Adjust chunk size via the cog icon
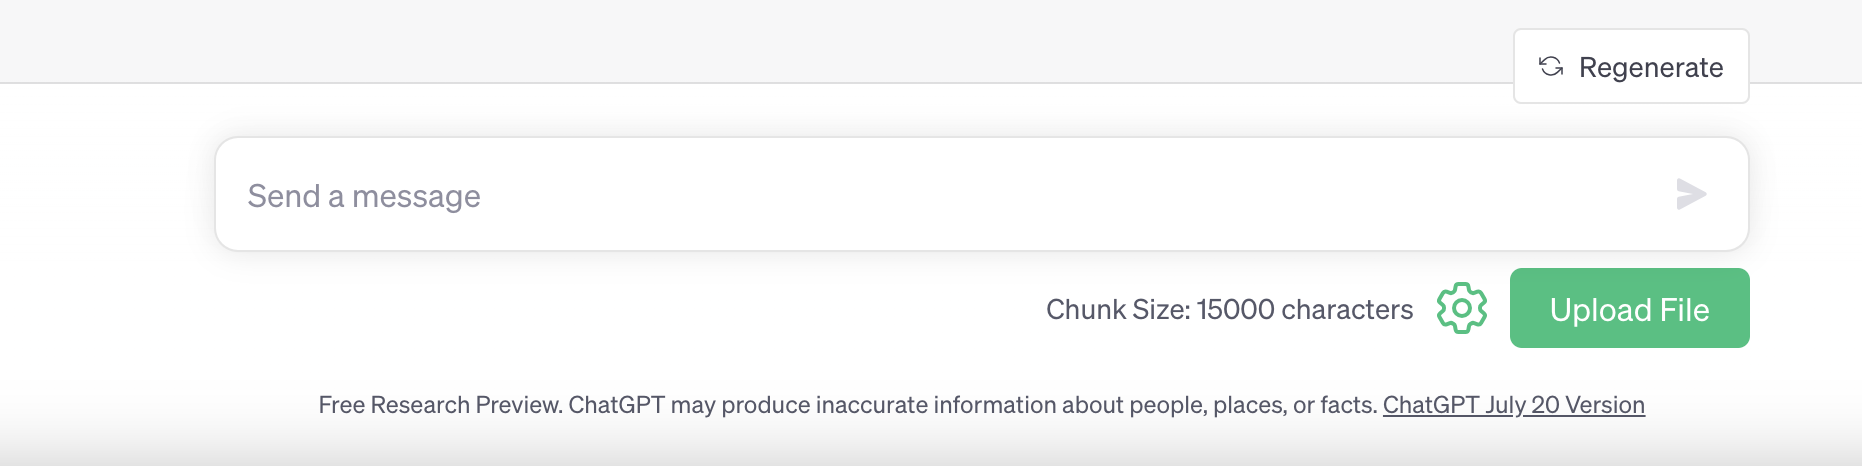 click(x=1461, y=308)
